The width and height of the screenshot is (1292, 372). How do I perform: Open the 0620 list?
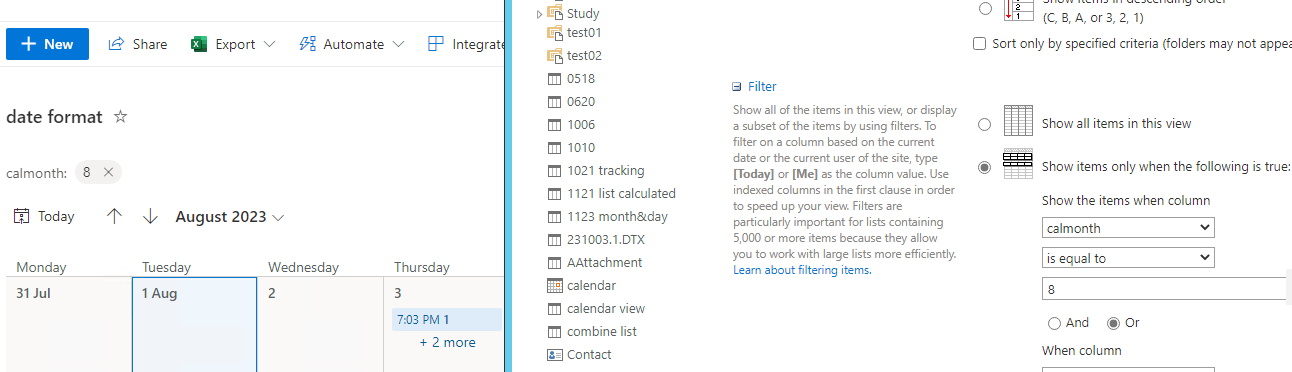(x=581, y=102)
